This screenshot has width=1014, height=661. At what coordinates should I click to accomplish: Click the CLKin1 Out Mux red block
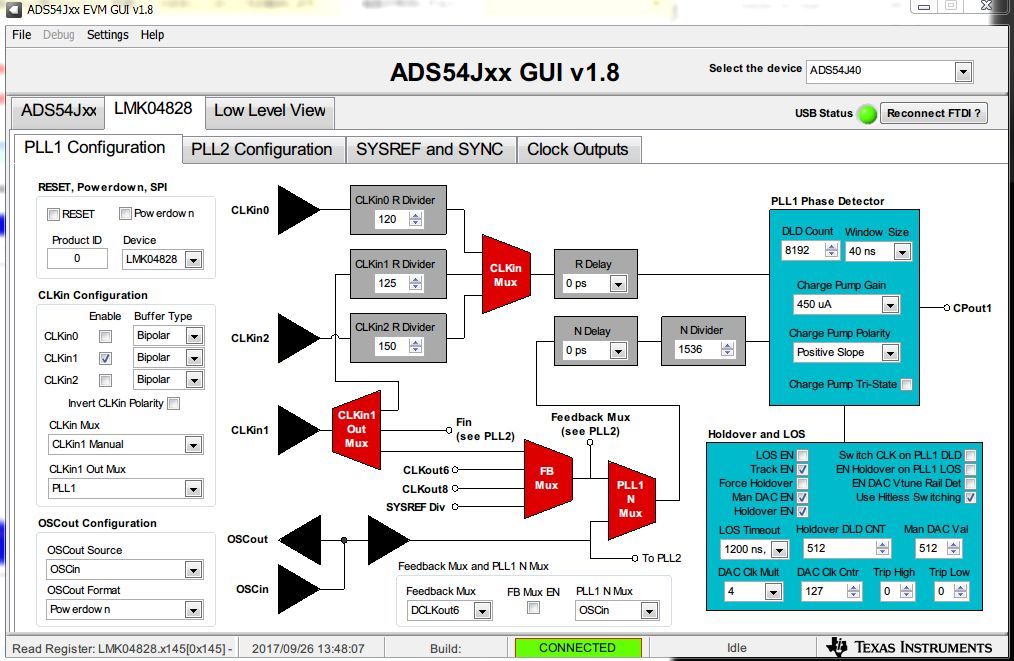point(356,429)
